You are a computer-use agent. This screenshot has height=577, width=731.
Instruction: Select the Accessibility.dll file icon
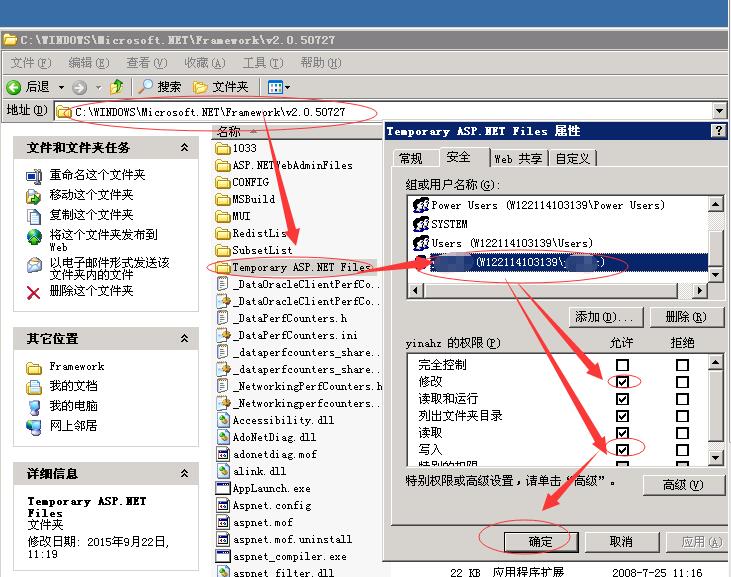(x=223, y=420)
